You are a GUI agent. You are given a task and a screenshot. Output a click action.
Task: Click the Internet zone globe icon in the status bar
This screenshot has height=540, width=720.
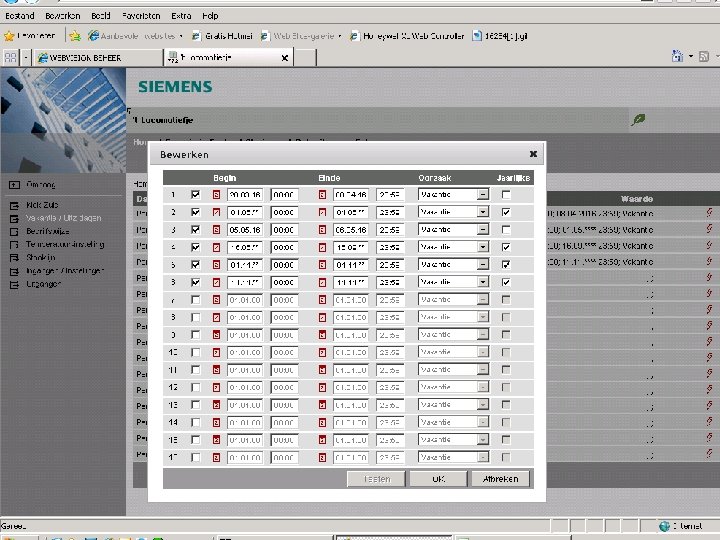pos(664,526)
